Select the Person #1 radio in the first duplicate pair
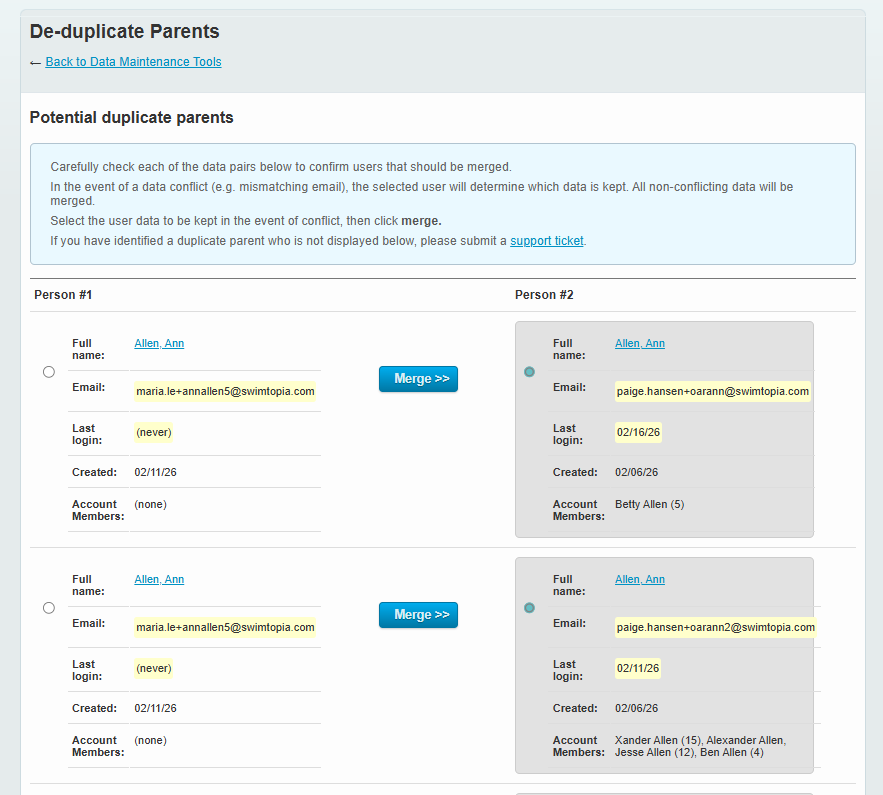The height and width of the screenshot is (795, 883). click(x=48, y=371)
